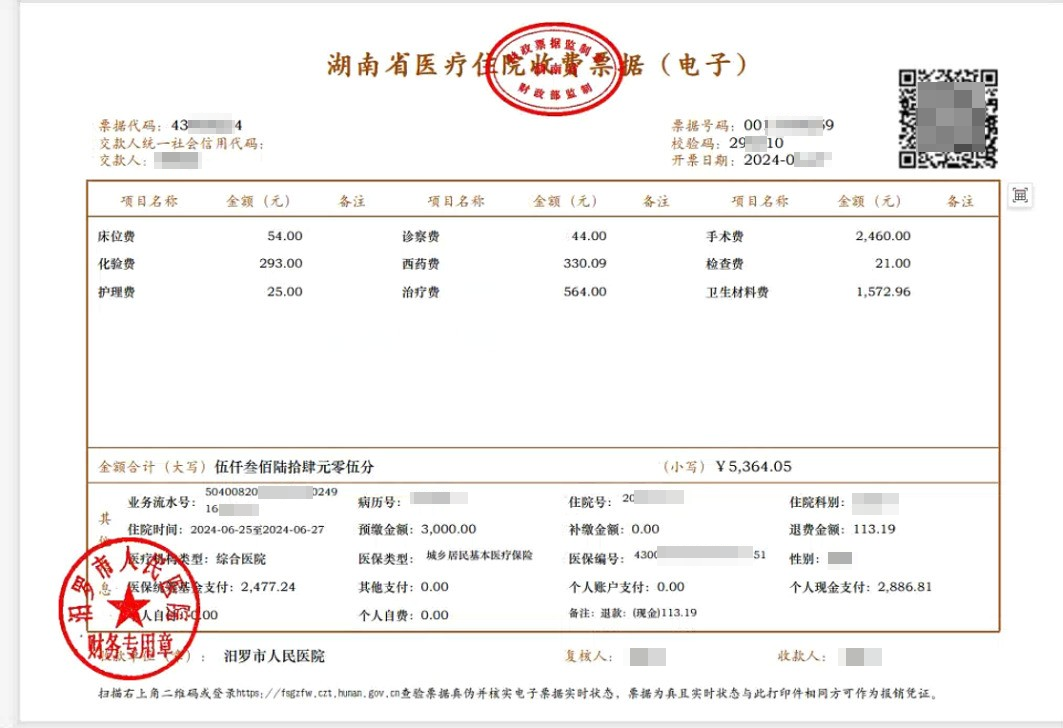Click the 综合医院 institution type

(x=241, y=559)
